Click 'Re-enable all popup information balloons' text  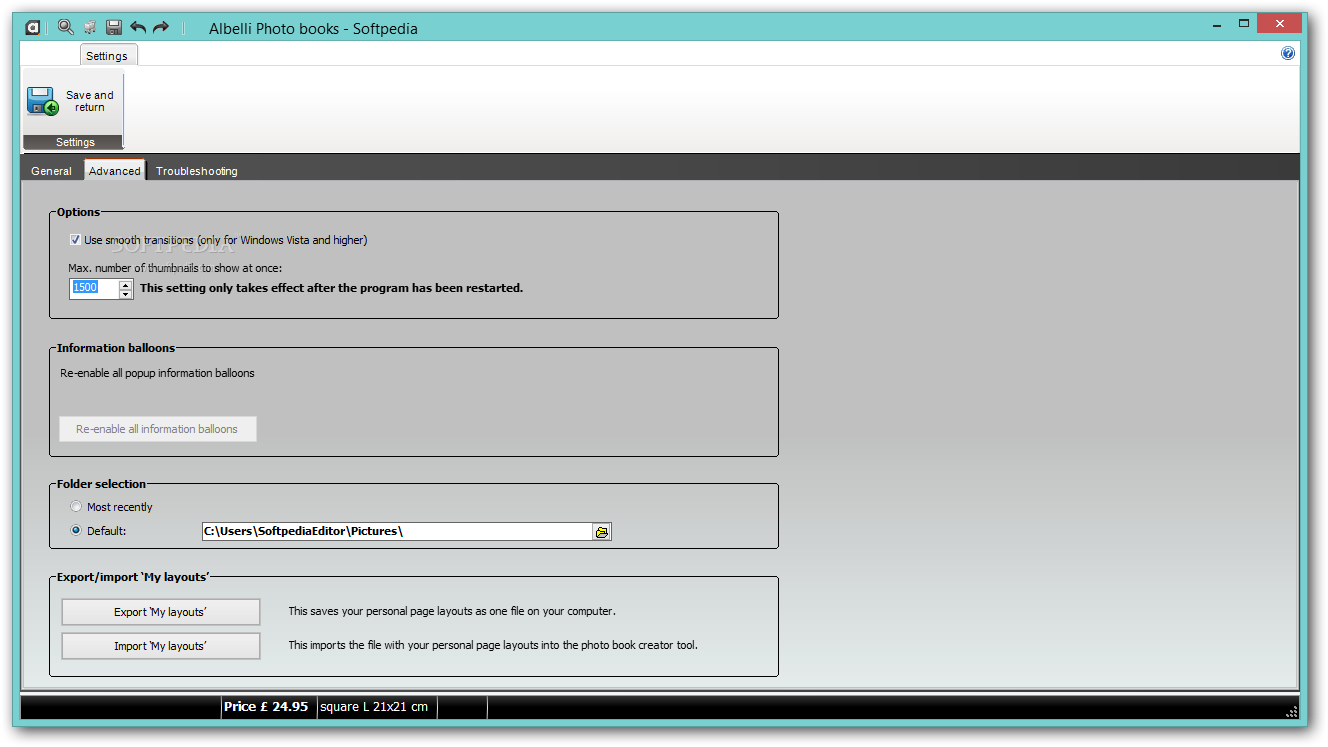(x=158, y=373)
